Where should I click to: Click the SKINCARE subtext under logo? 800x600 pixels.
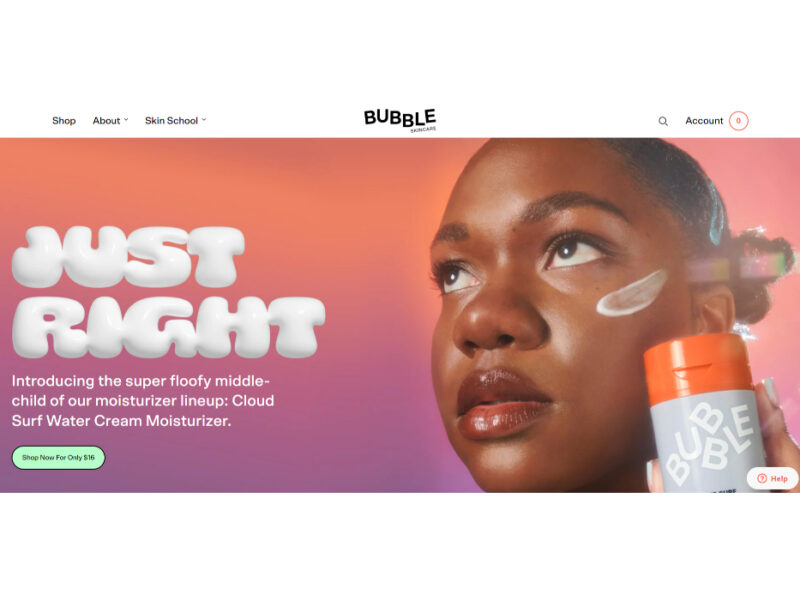pos(423,130)
